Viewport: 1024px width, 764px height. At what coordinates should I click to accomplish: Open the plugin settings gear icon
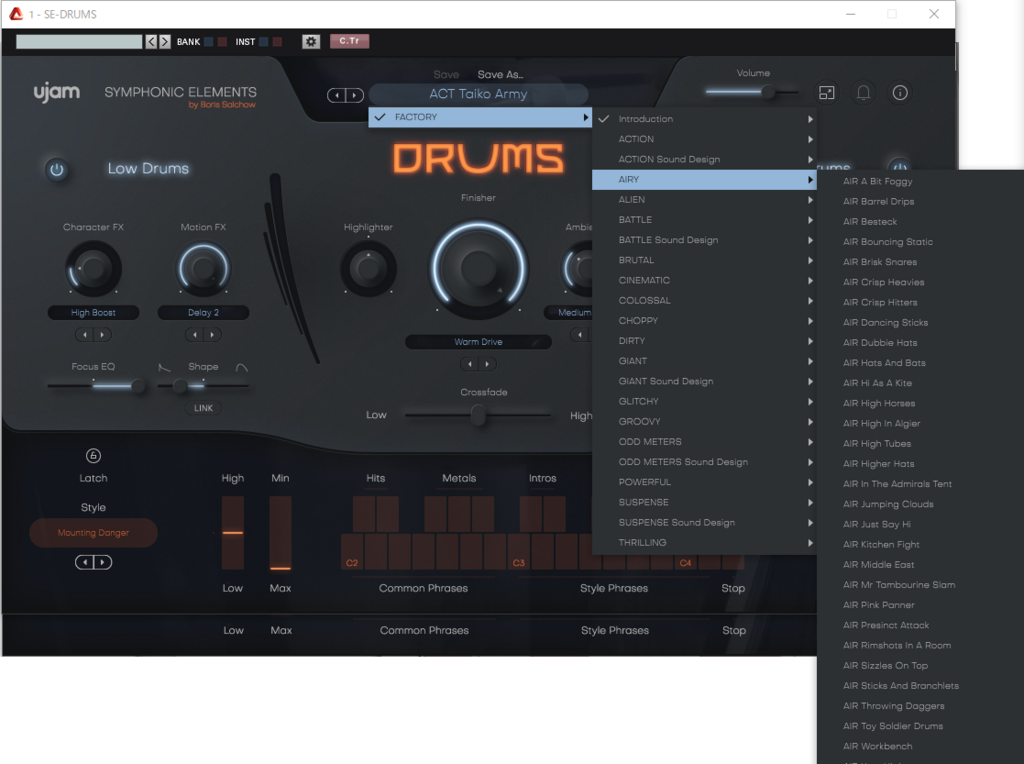[311, 41]
